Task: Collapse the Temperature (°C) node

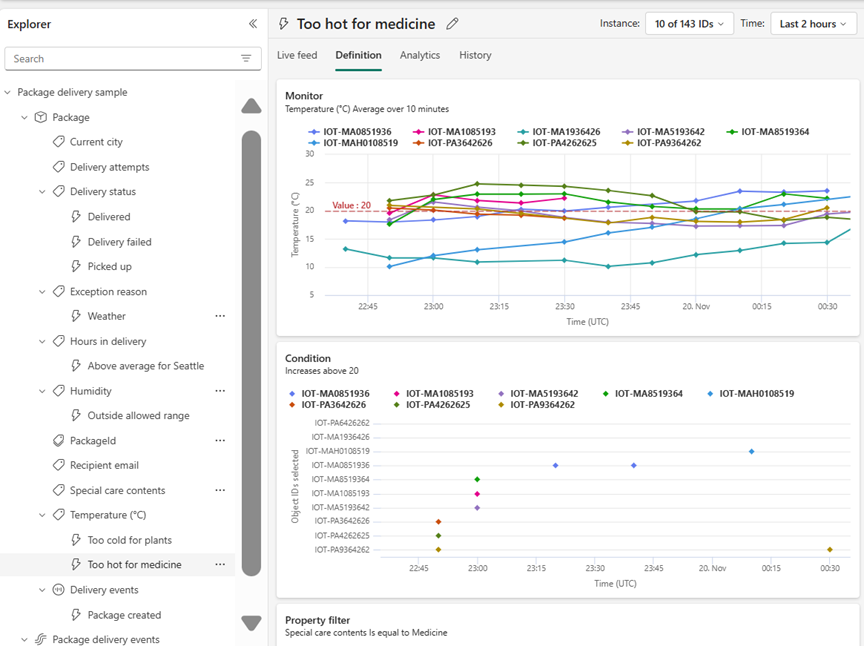Action: pos(42,515)
